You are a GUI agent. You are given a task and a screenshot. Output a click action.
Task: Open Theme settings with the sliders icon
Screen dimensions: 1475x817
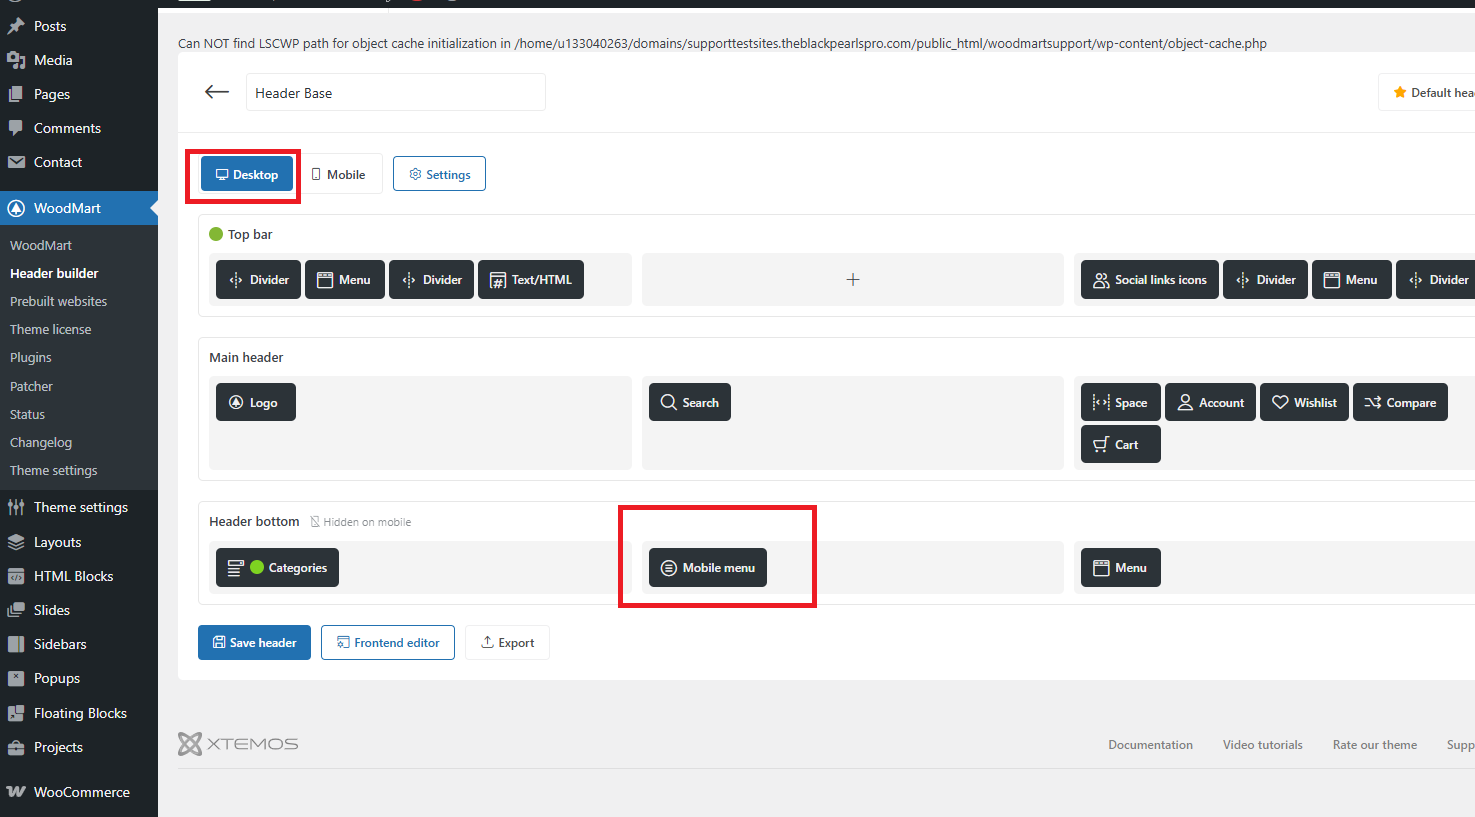(79, 507)
